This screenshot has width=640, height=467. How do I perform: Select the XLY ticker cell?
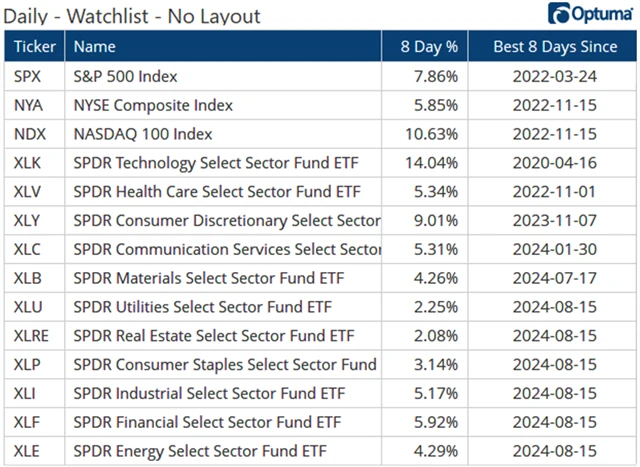click(29, 221)
